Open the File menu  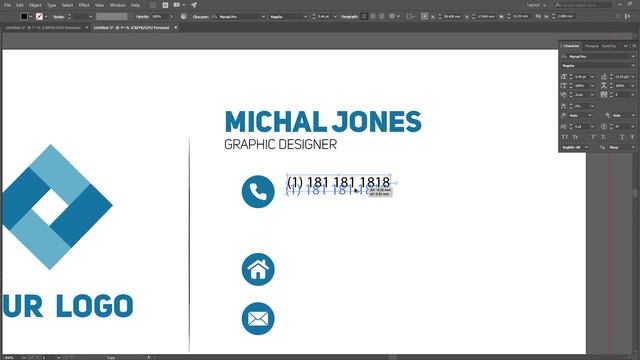pyautogui.click(x=7, y=5)
